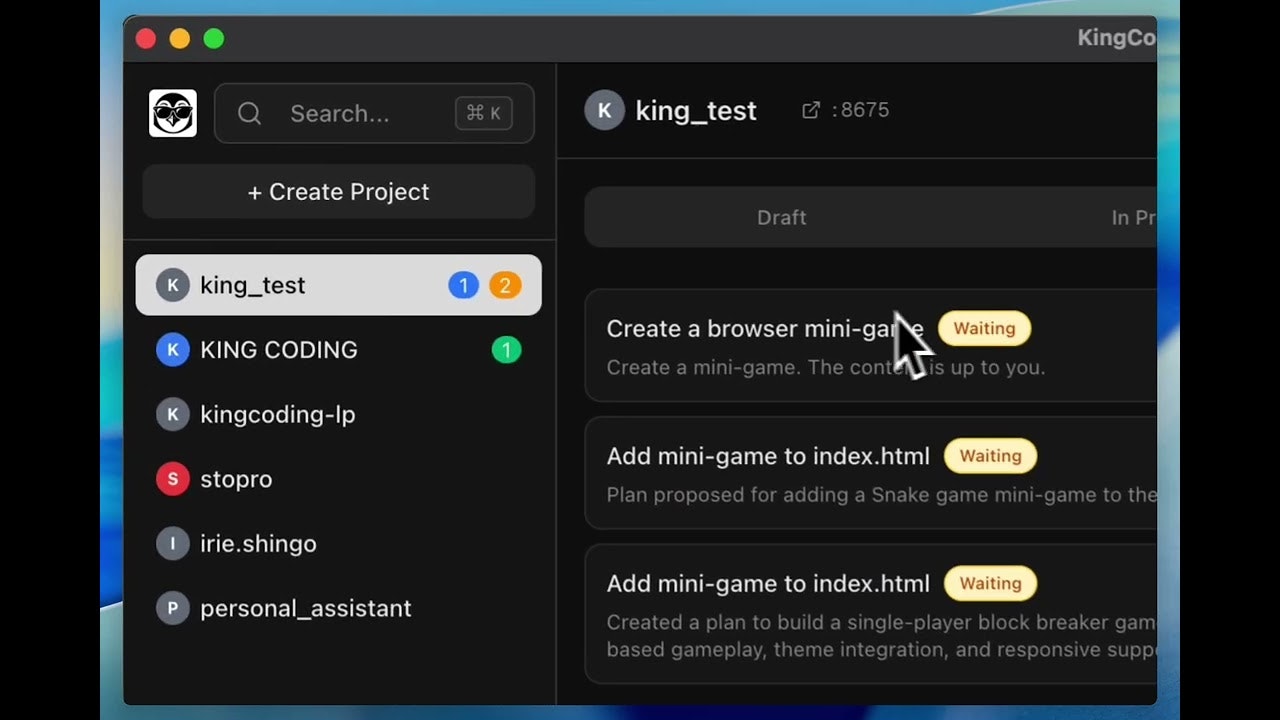Viewport: 1280px width, 720px height.
Task: Select the KING CODING project icon
Action: pyautogui.click(x=172, y=350)
